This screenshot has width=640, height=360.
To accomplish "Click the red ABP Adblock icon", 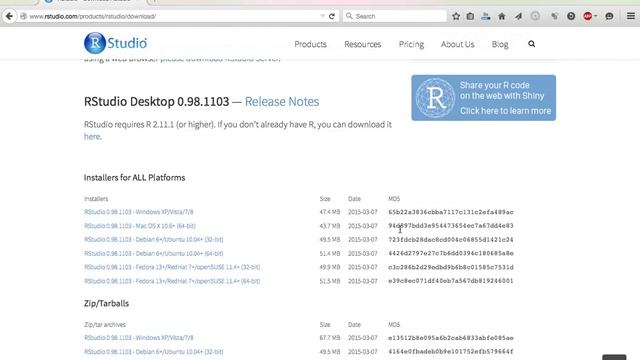I will [x=587, y=16].
